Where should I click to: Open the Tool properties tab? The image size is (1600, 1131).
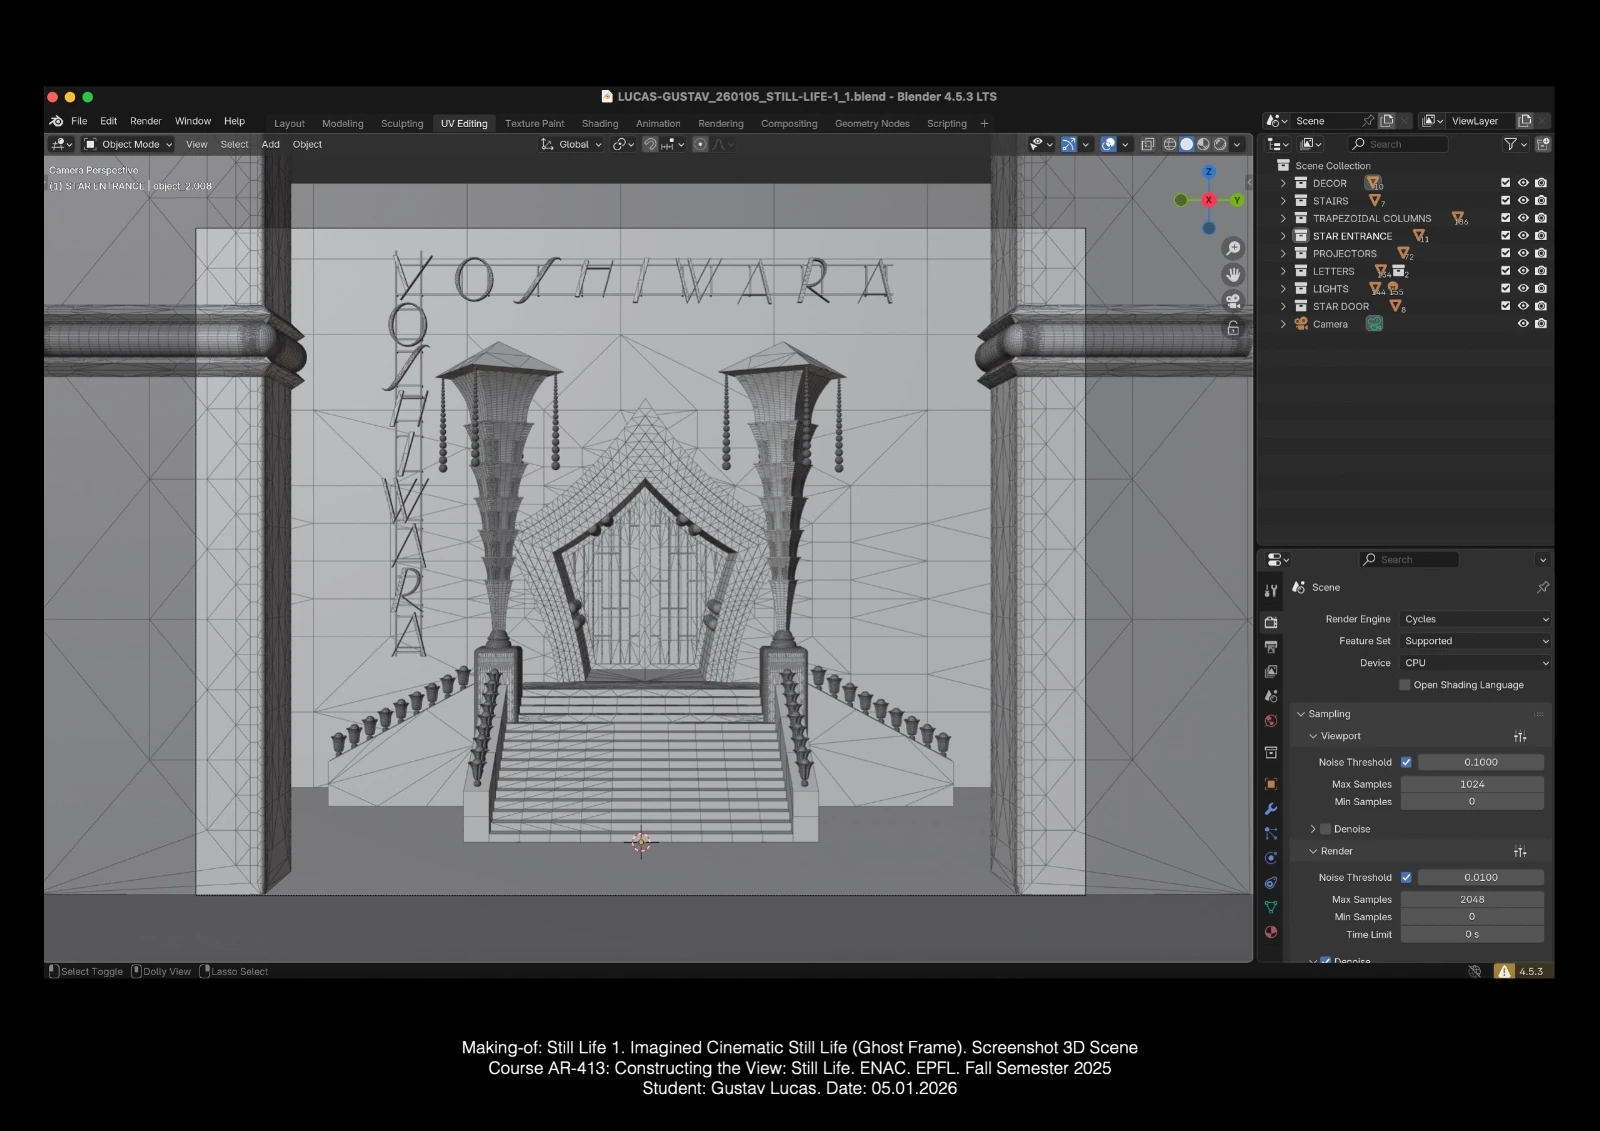pyautogui.click(x=1271, y=591)
